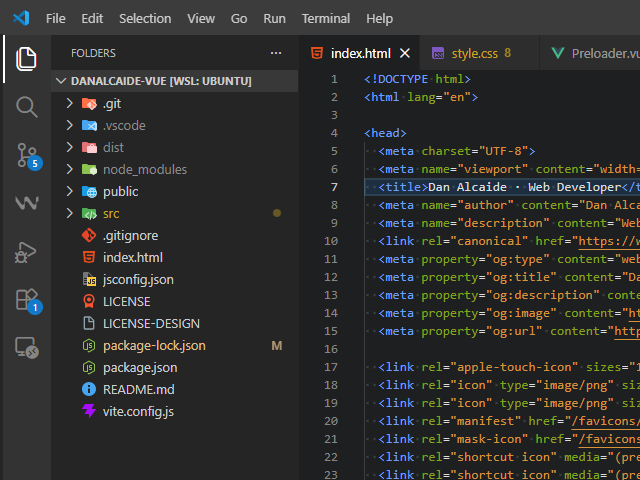Close the index.html editor tab
The height and width of the screenshot is (480, 640).
click(x=405, y=53)
